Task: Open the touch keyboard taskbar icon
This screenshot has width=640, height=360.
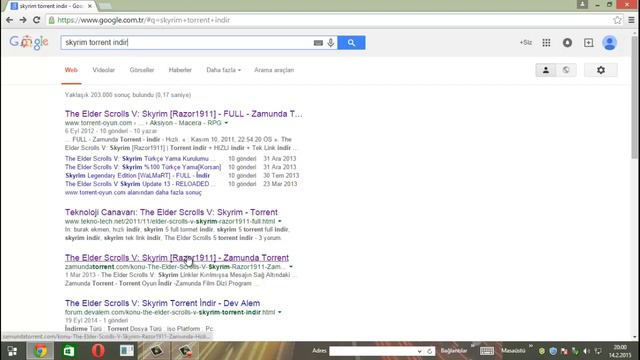Action: click(487, 351)
